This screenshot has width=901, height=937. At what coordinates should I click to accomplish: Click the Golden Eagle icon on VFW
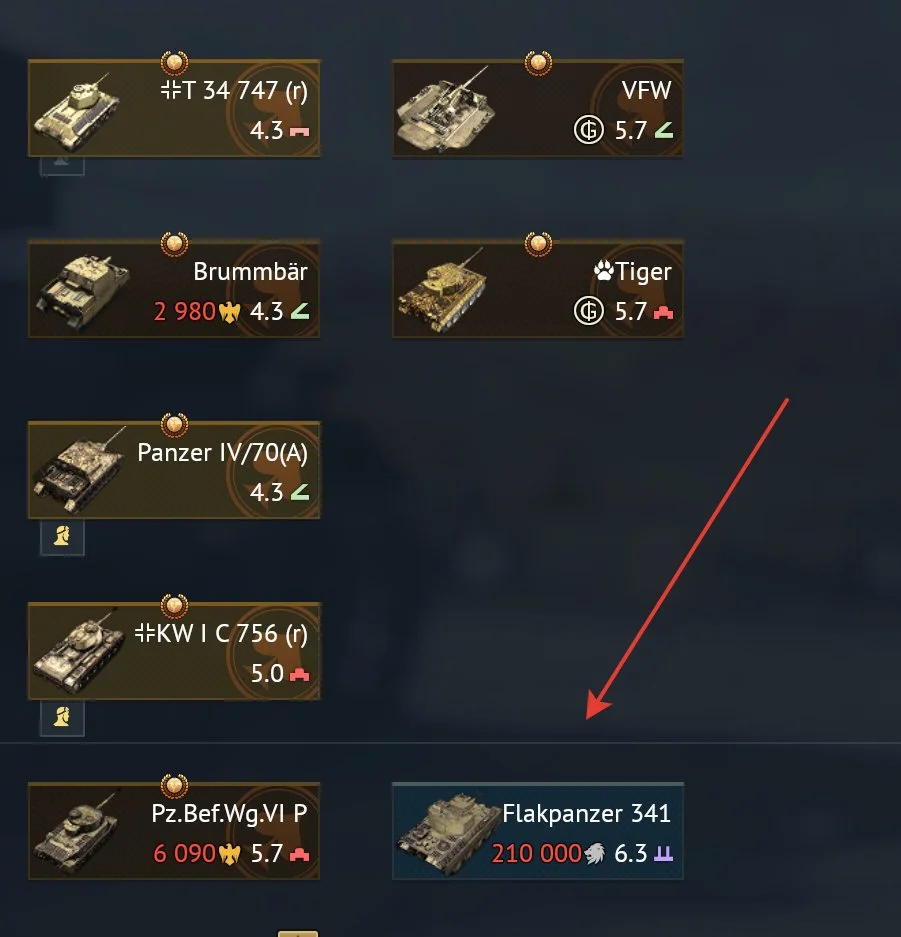pyautogui.click(x=589, y=130)
